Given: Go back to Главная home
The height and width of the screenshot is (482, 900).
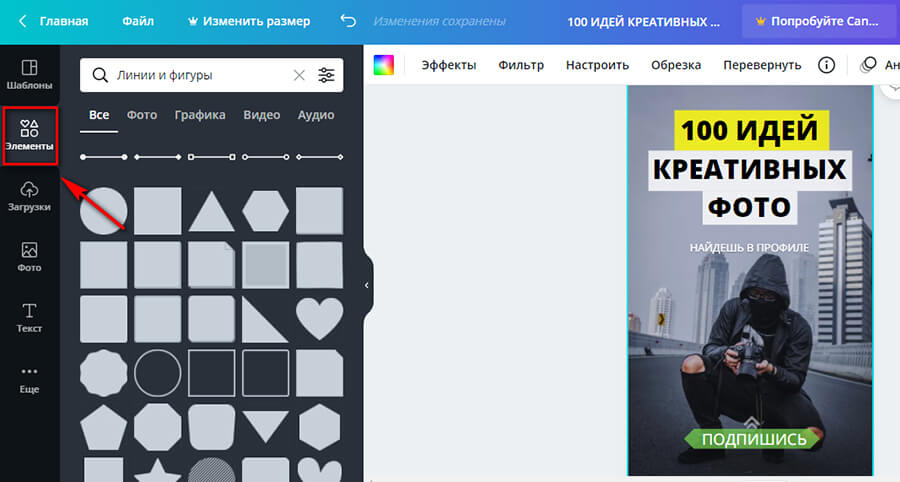Looking at the screenshot, I should [54, 21].
